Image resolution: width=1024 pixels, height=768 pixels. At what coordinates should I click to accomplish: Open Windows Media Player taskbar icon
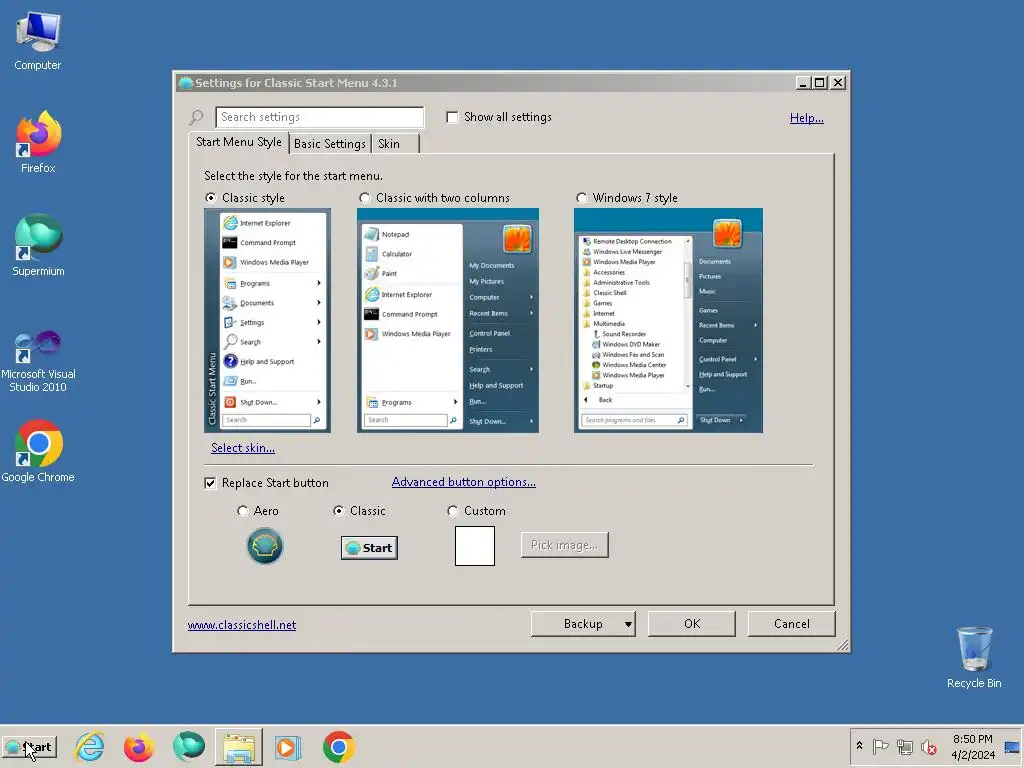coord(288,747)
